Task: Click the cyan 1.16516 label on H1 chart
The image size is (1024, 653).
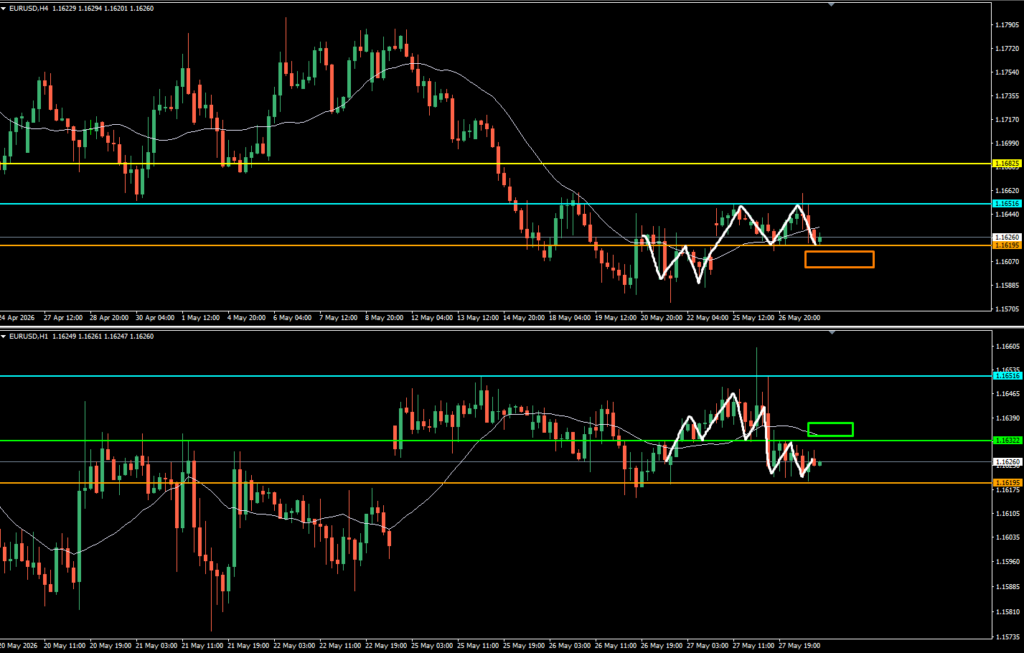Action: [x=1006, y=375]
